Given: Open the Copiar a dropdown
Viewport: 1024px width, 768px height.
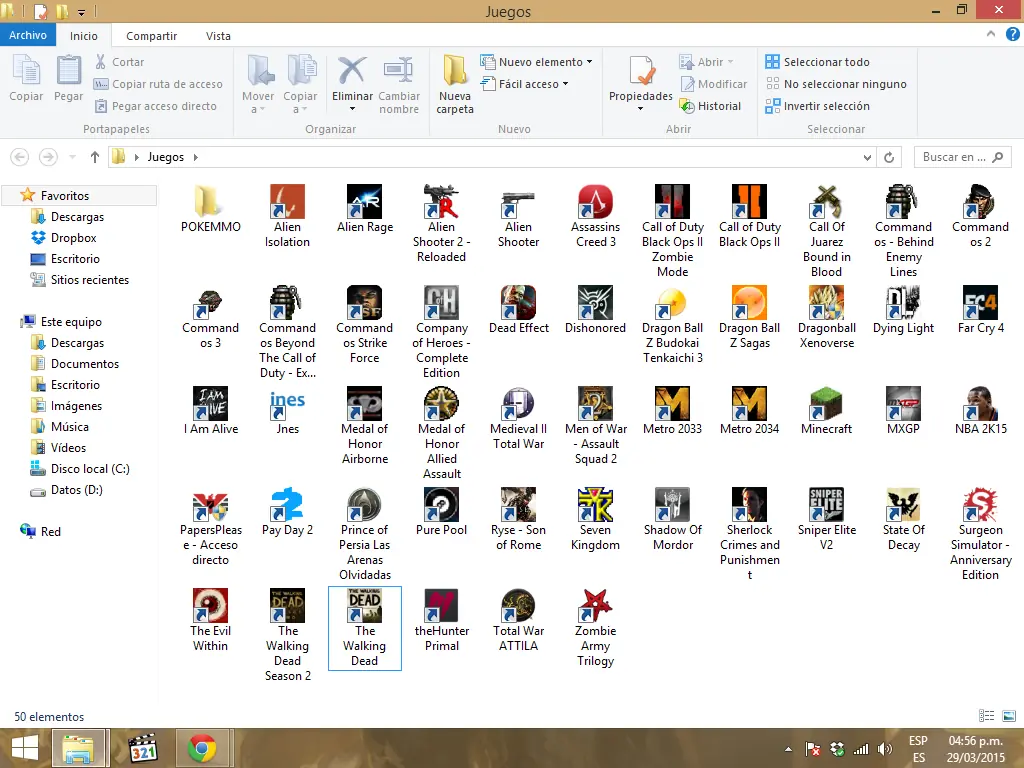Looking at the screenshot, I should [300, 85].
